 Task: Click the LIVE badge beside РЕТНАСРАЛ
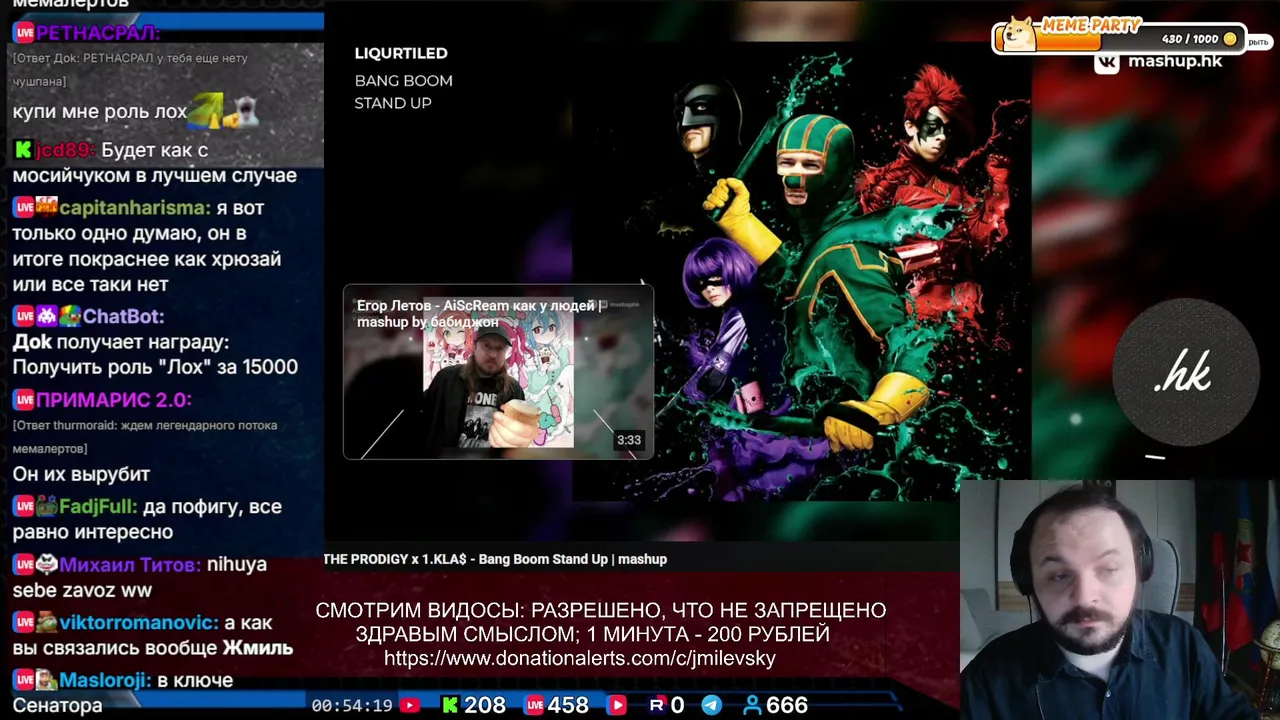24,33
